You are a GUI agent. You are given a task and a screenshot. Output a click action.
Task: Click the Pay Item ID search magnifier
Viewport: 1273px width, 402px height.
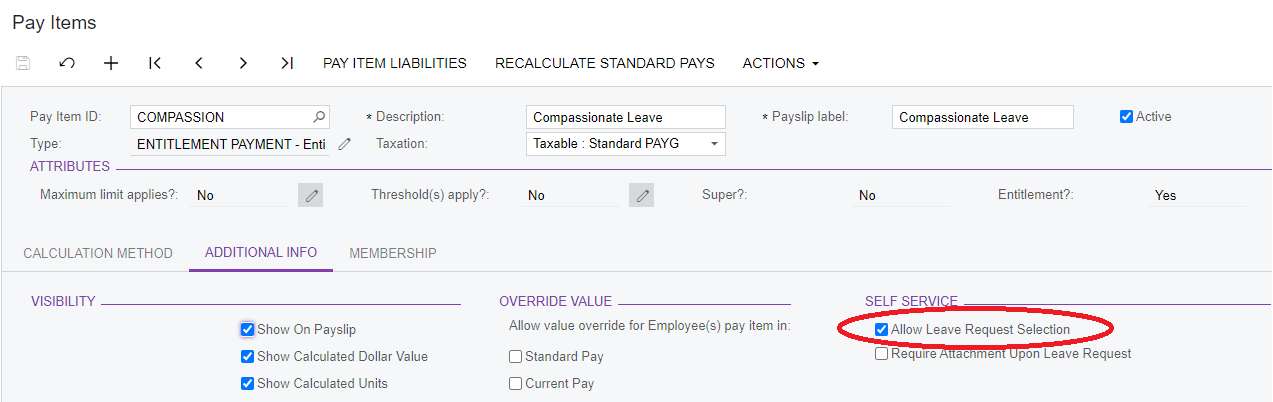tap(319, 117)
